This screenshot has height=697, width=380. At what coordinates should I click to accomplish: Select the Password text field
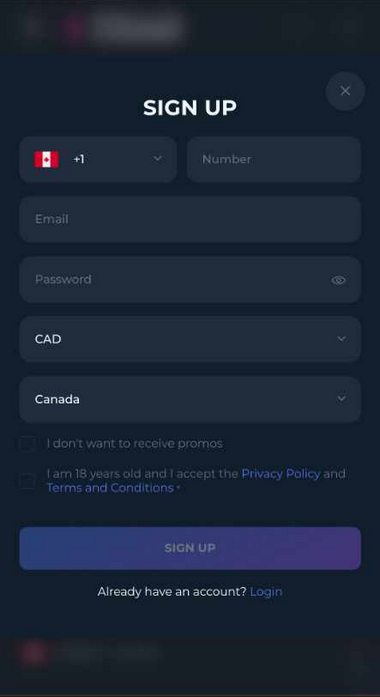click(x=190, y=279)
